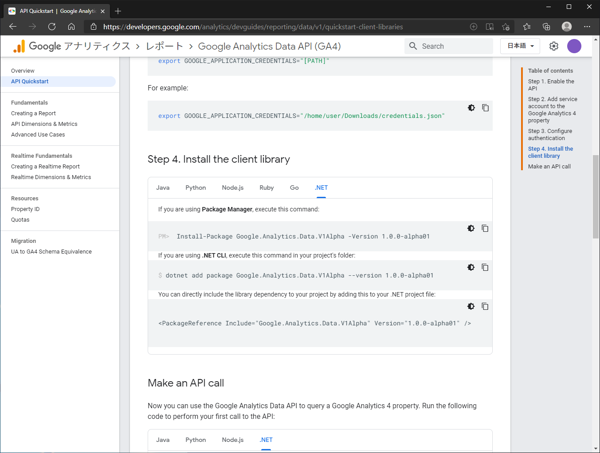
Task: Copy the PackageReference snippet
Action: coord(485,306)
